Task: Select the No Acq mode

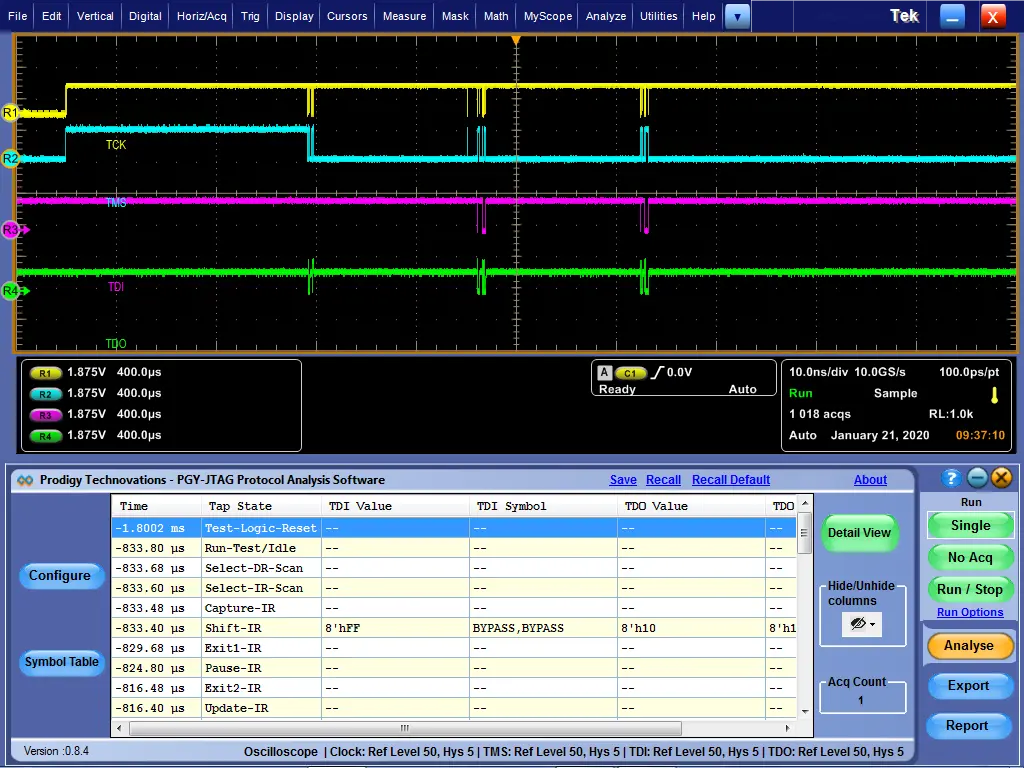Action: coord(969,557)
